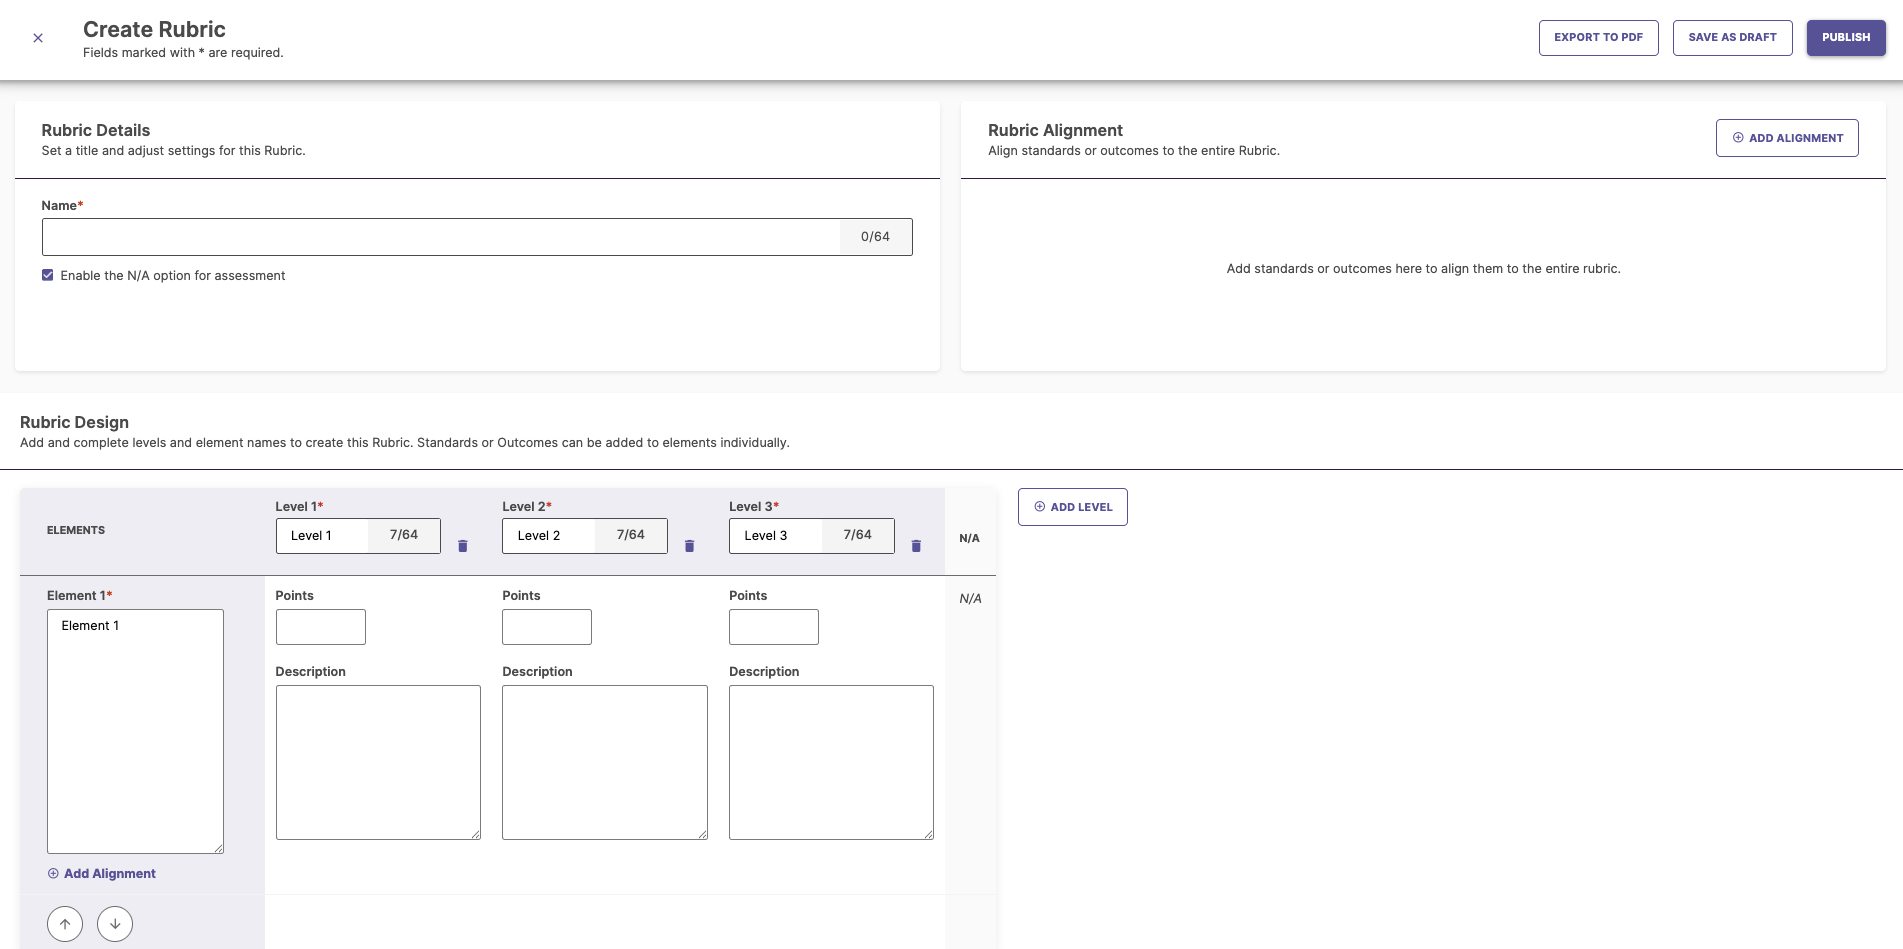Toggle Enable the N/A option checkbox

click(x=47, y=275)
